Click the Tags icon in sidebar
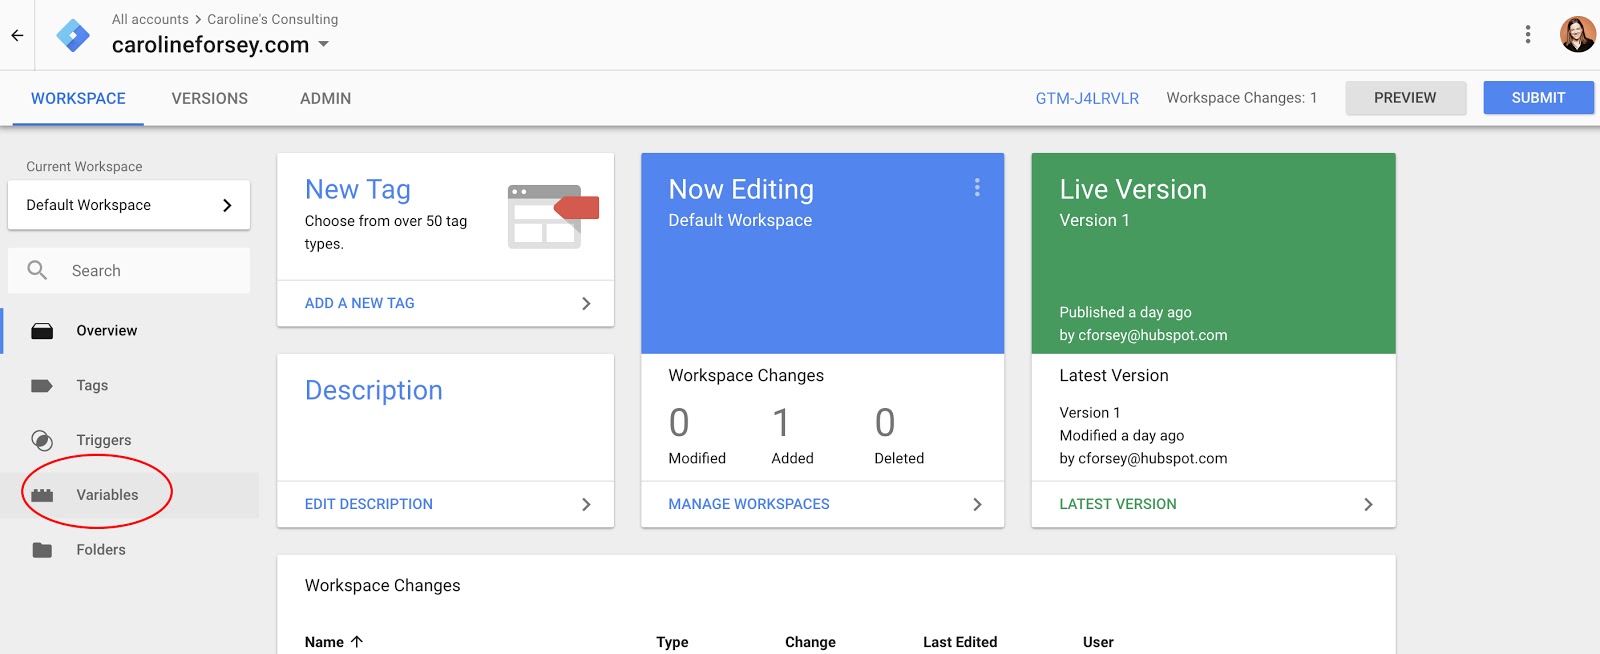Screen dimensions: 1600x654 [42, 386]
